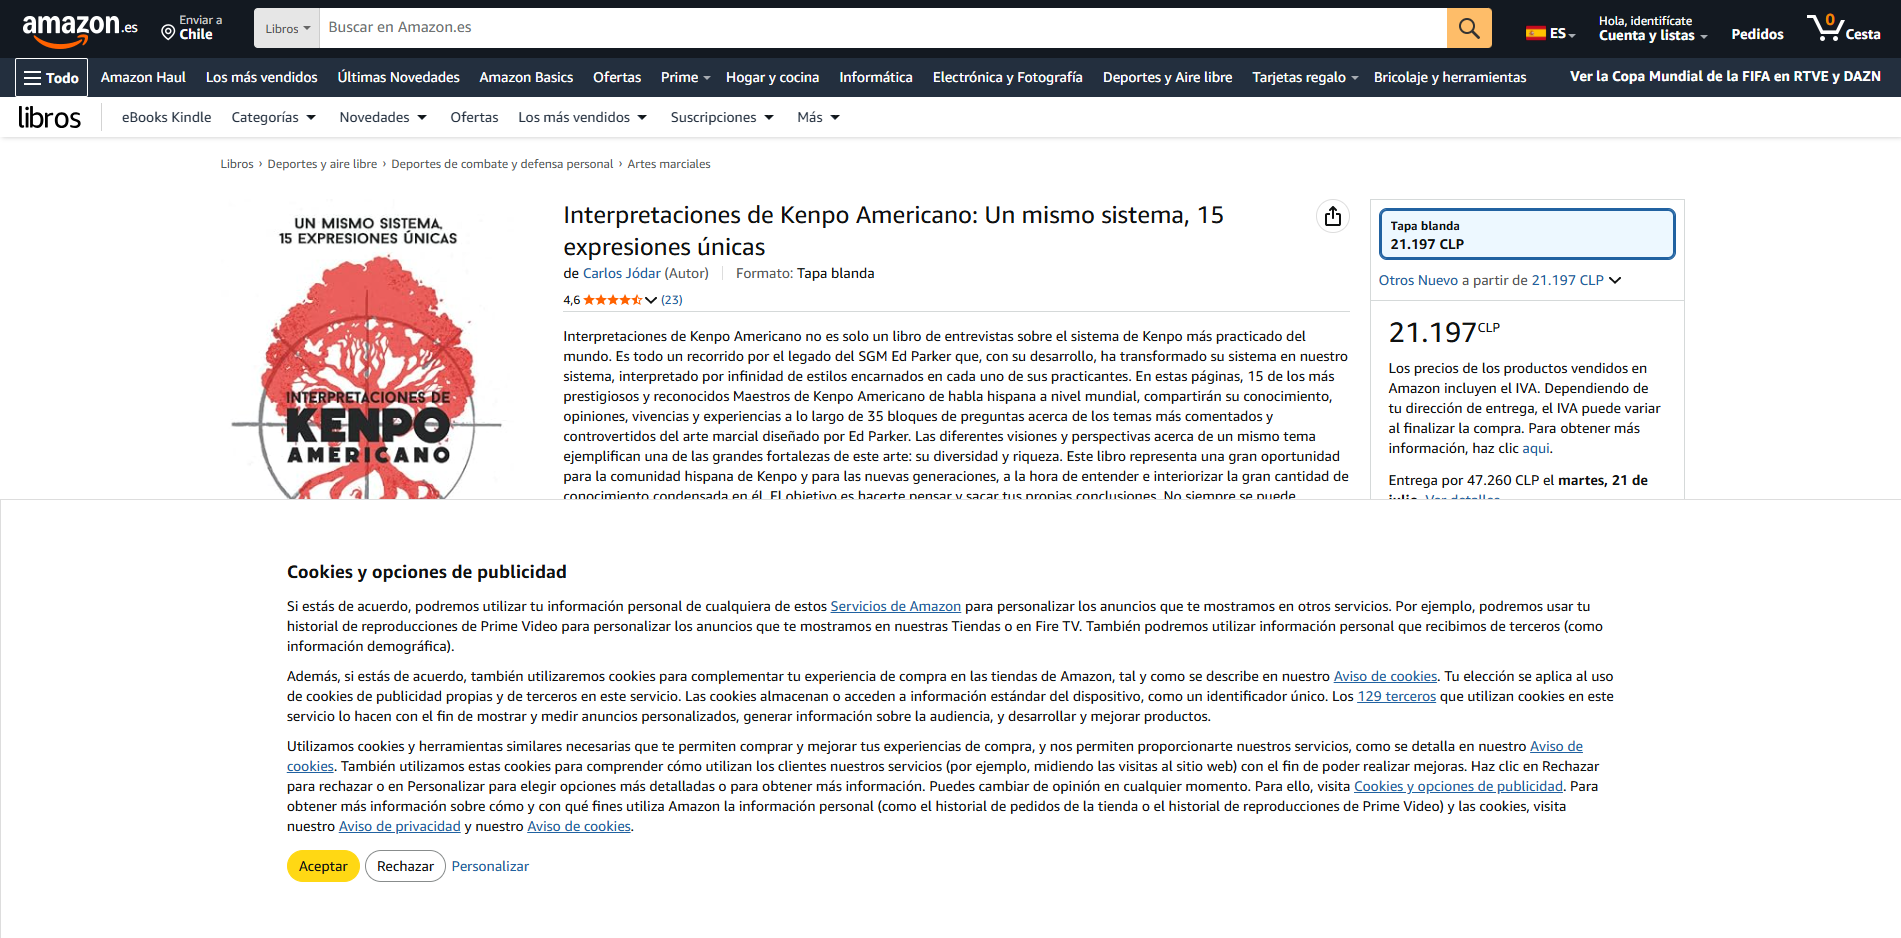Expand Tarjetas regalo dropdown

pos(1304,77)
